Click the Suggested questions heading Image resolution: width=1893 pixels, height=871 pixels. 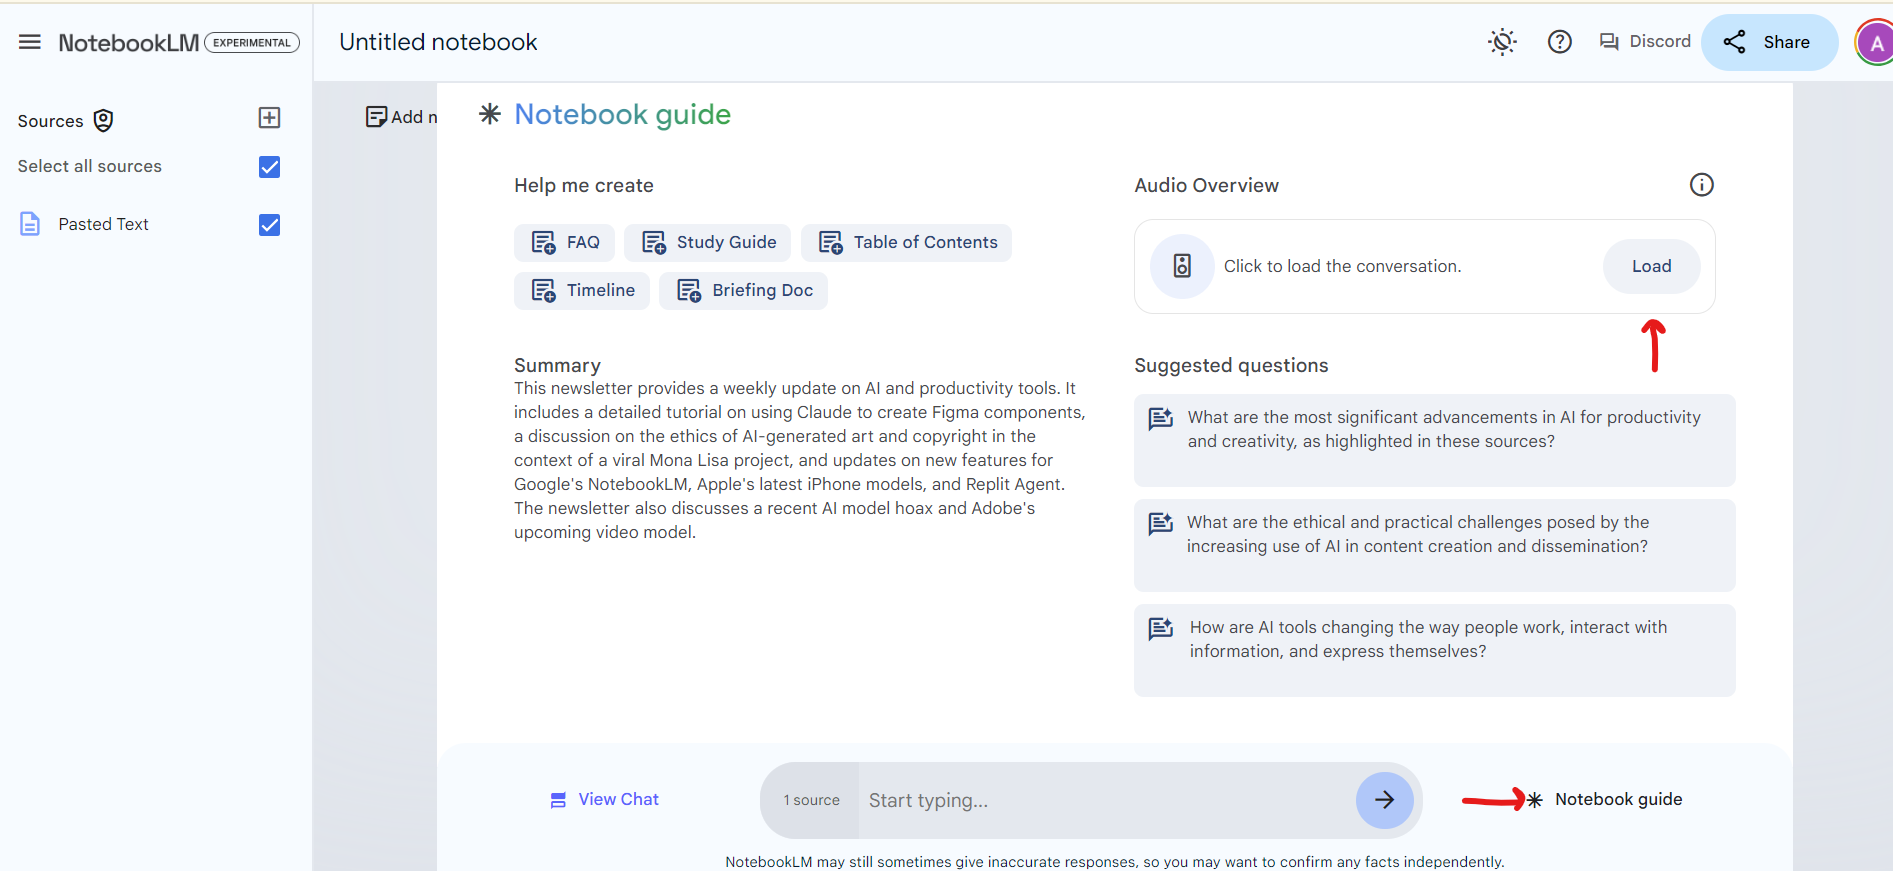tap(1231, 365)
